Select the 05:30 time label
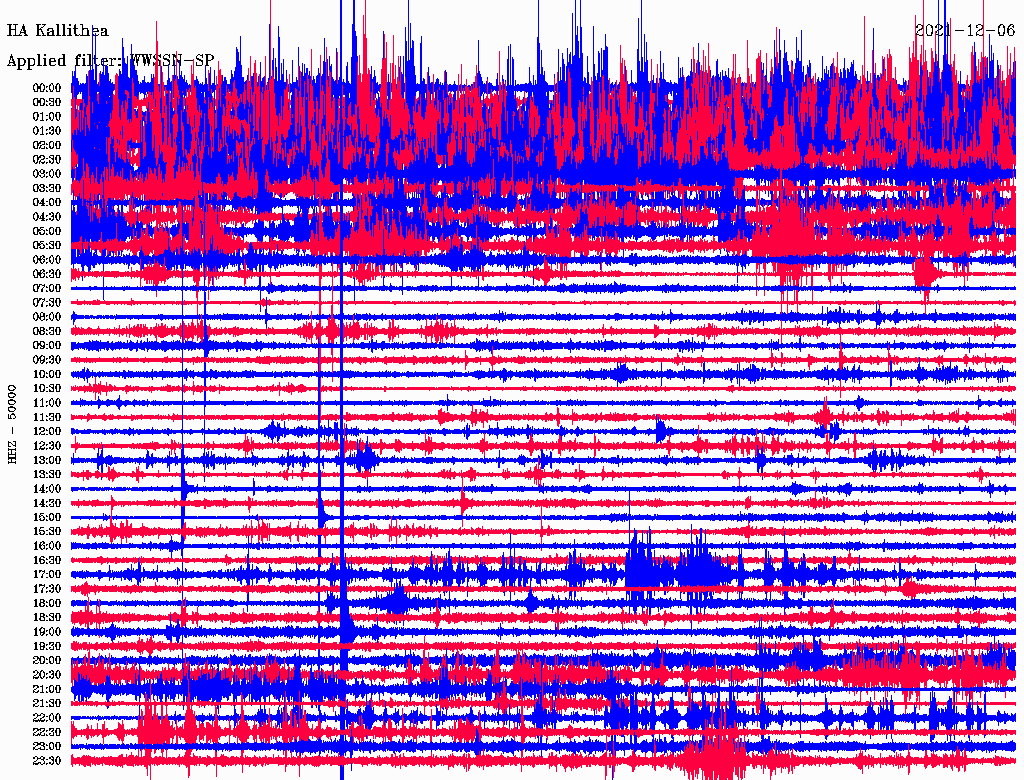 point(47,246)
